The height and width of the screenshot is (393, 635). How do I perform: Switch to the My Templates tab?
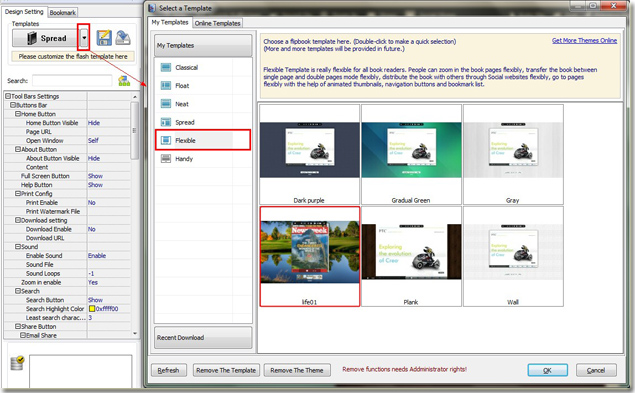[x=170, y=22]
